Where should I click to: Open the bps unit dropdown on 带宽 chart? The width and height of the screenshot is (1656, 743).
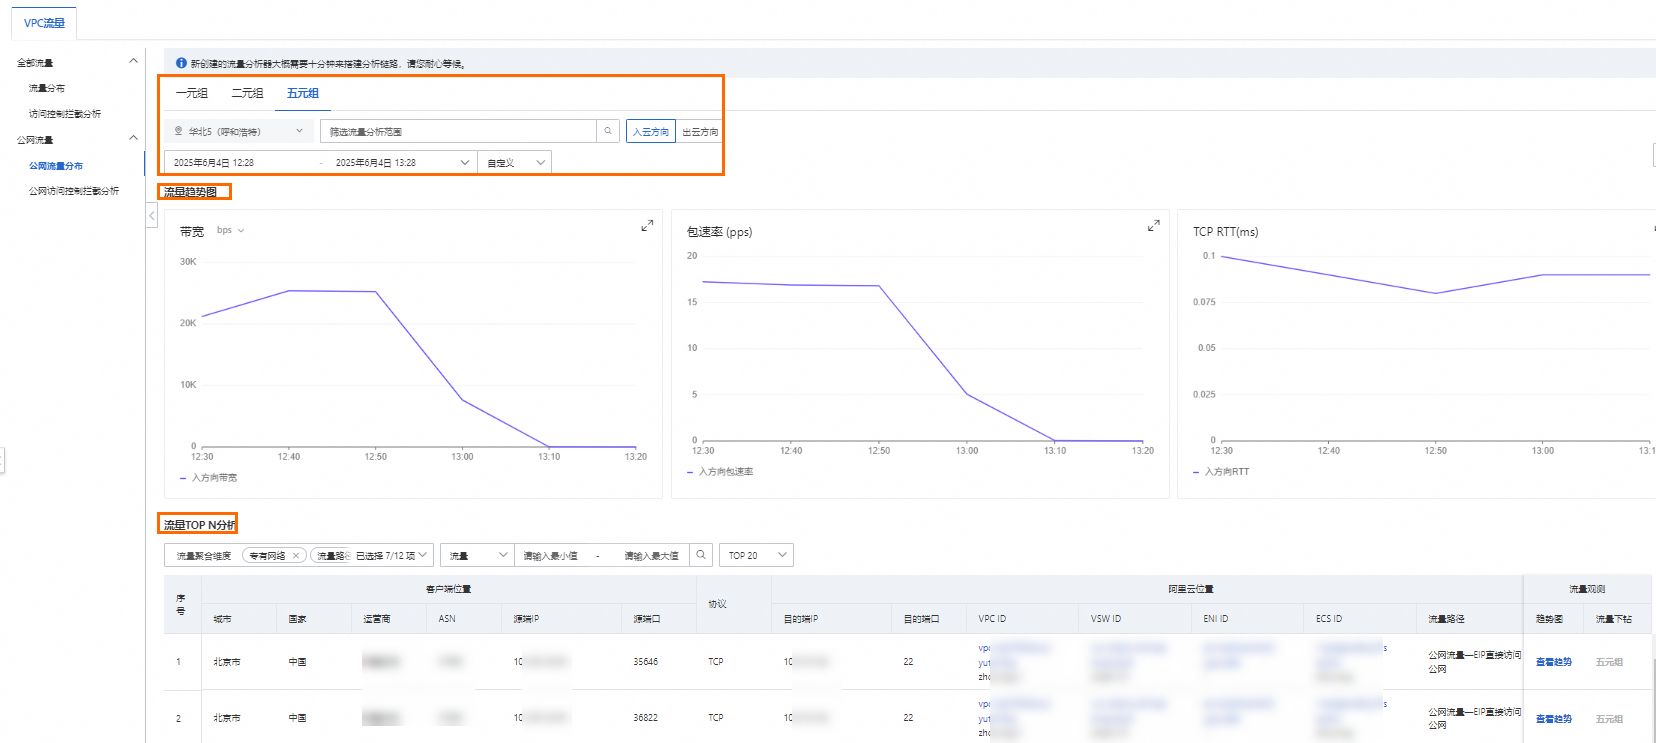coord(230,230)
